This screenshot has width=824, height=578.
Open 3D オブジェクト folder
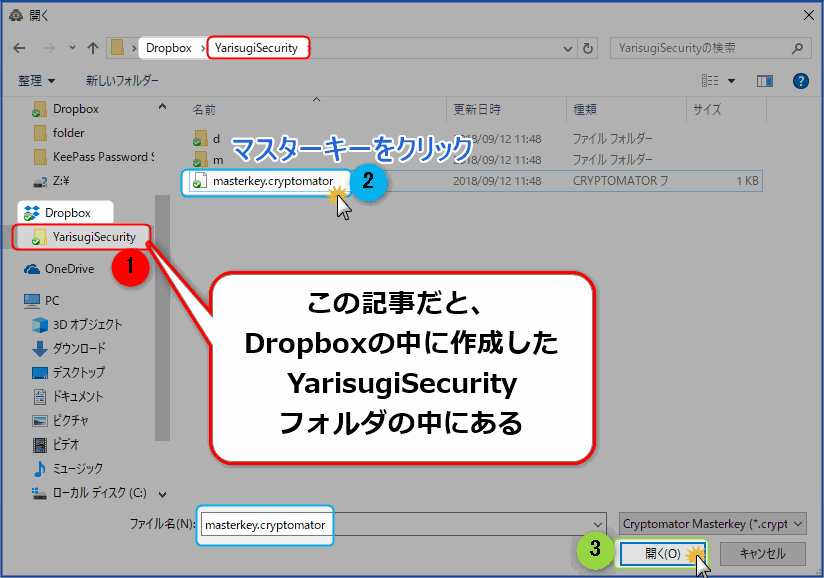point(87,325)
